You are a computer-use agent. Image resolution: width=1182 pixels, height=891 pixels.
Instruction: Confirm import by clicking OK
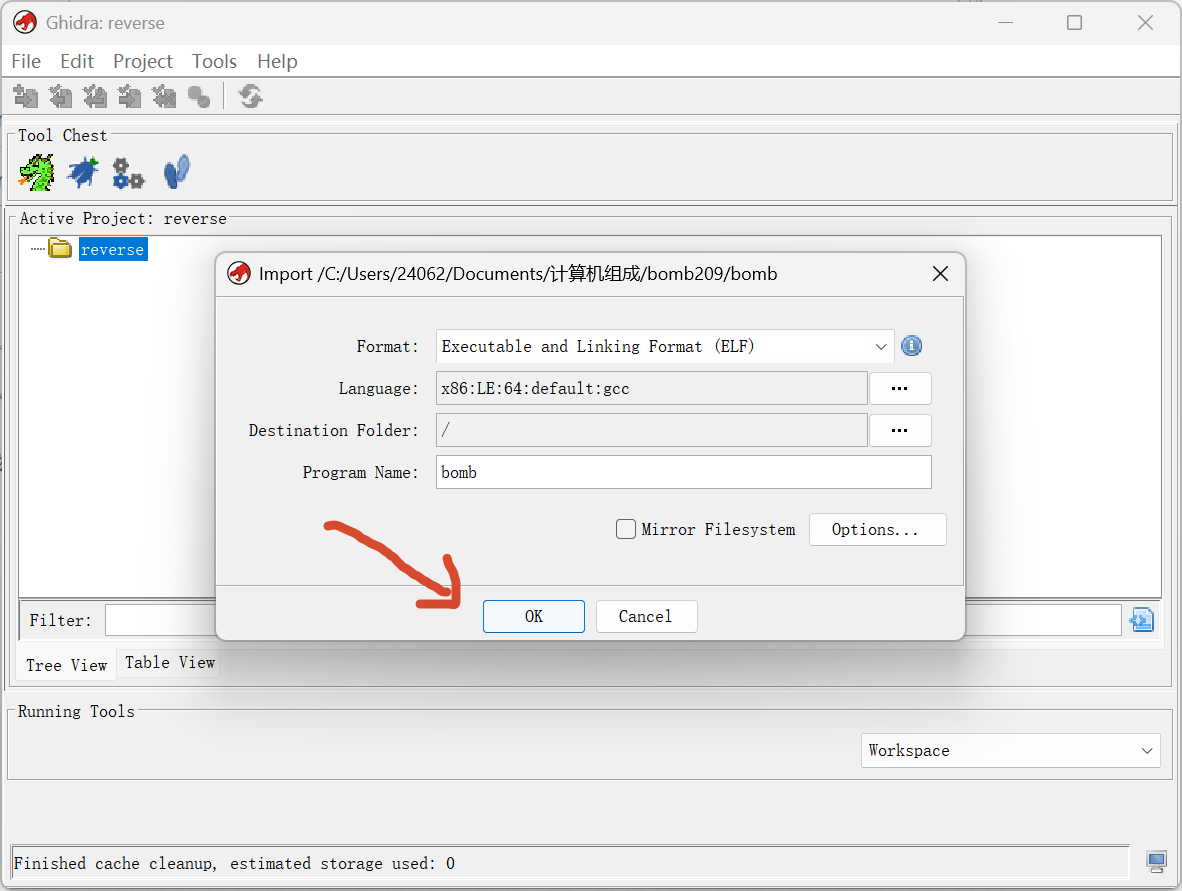click(533, 616)
